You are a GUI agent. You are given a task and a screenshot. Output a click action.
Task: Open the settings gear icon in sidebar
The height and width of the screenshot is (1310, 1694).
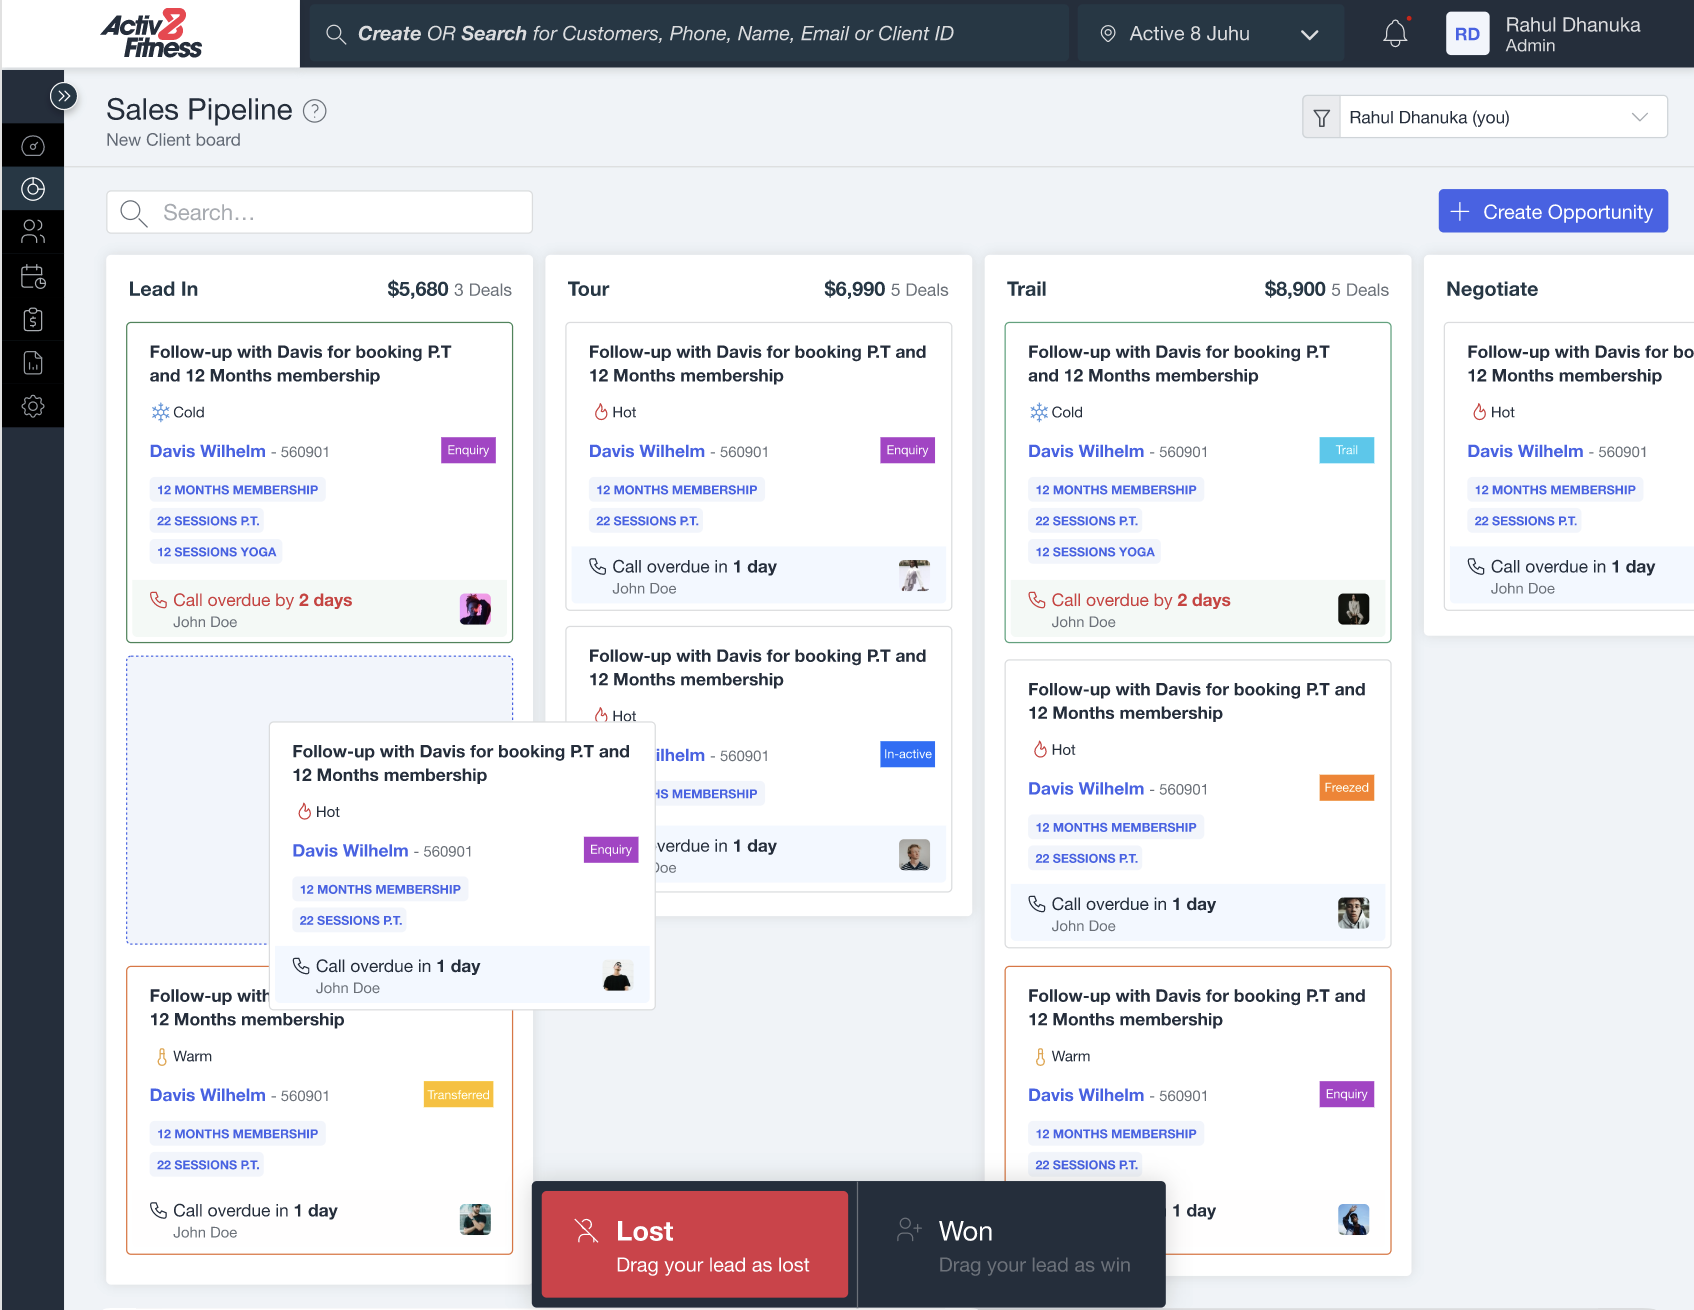[x=33, y=406]
